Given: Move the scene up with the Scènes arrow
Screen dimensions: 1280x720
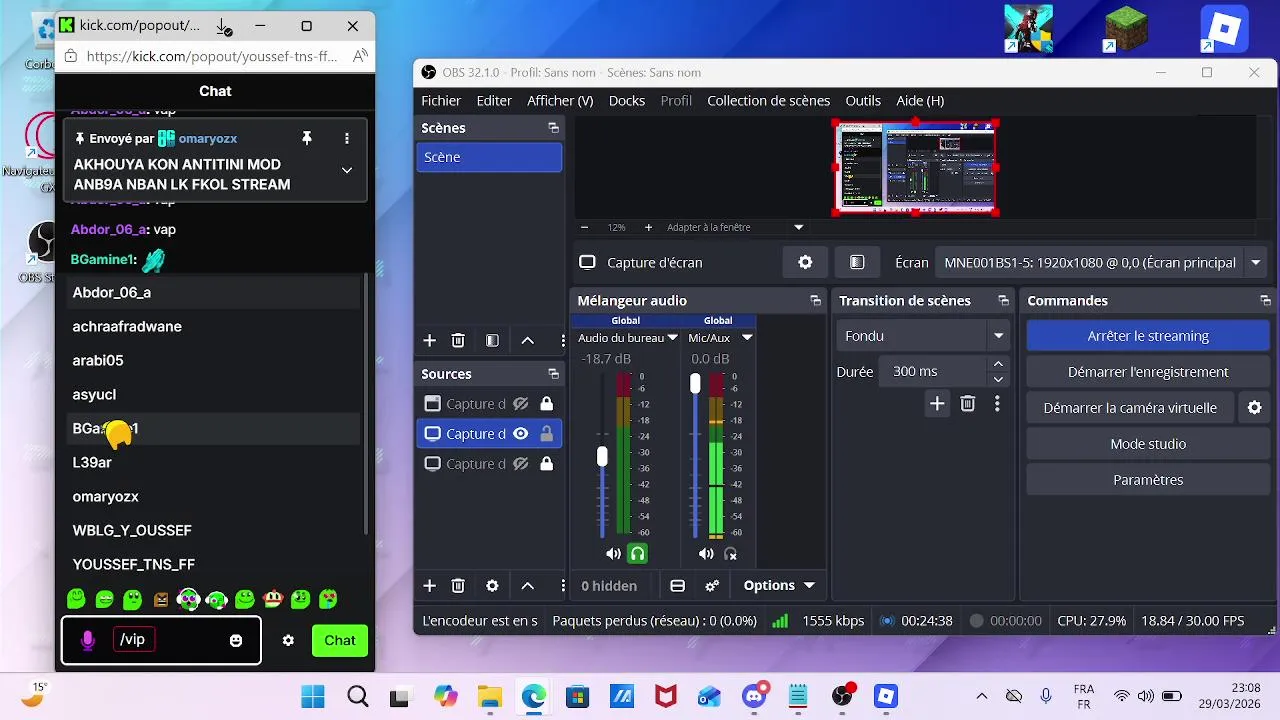Looking at the screenshot, I should click(x=527, y=341).
